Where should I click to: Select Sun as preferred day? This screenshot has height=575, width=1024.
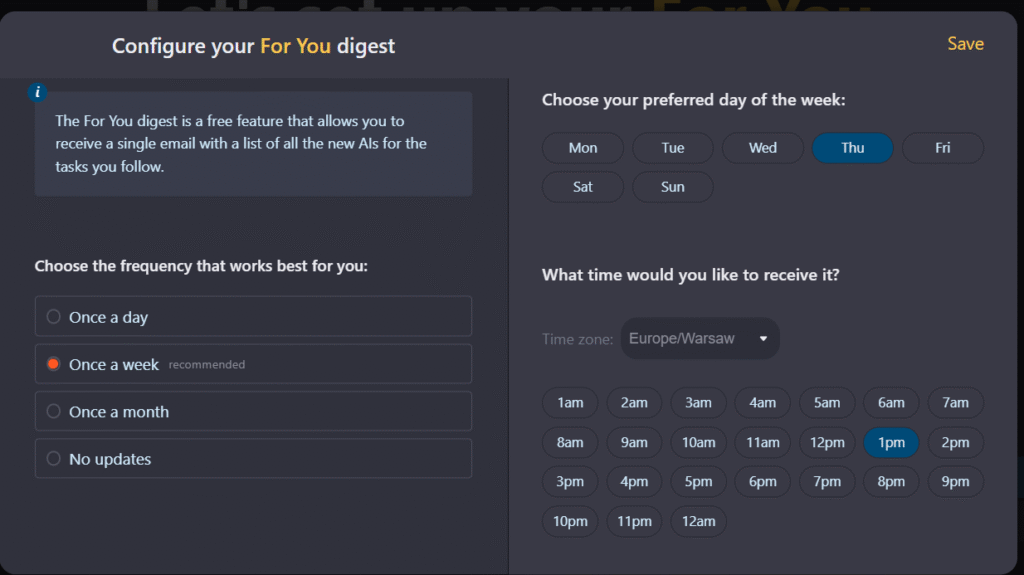coord(673,187)
